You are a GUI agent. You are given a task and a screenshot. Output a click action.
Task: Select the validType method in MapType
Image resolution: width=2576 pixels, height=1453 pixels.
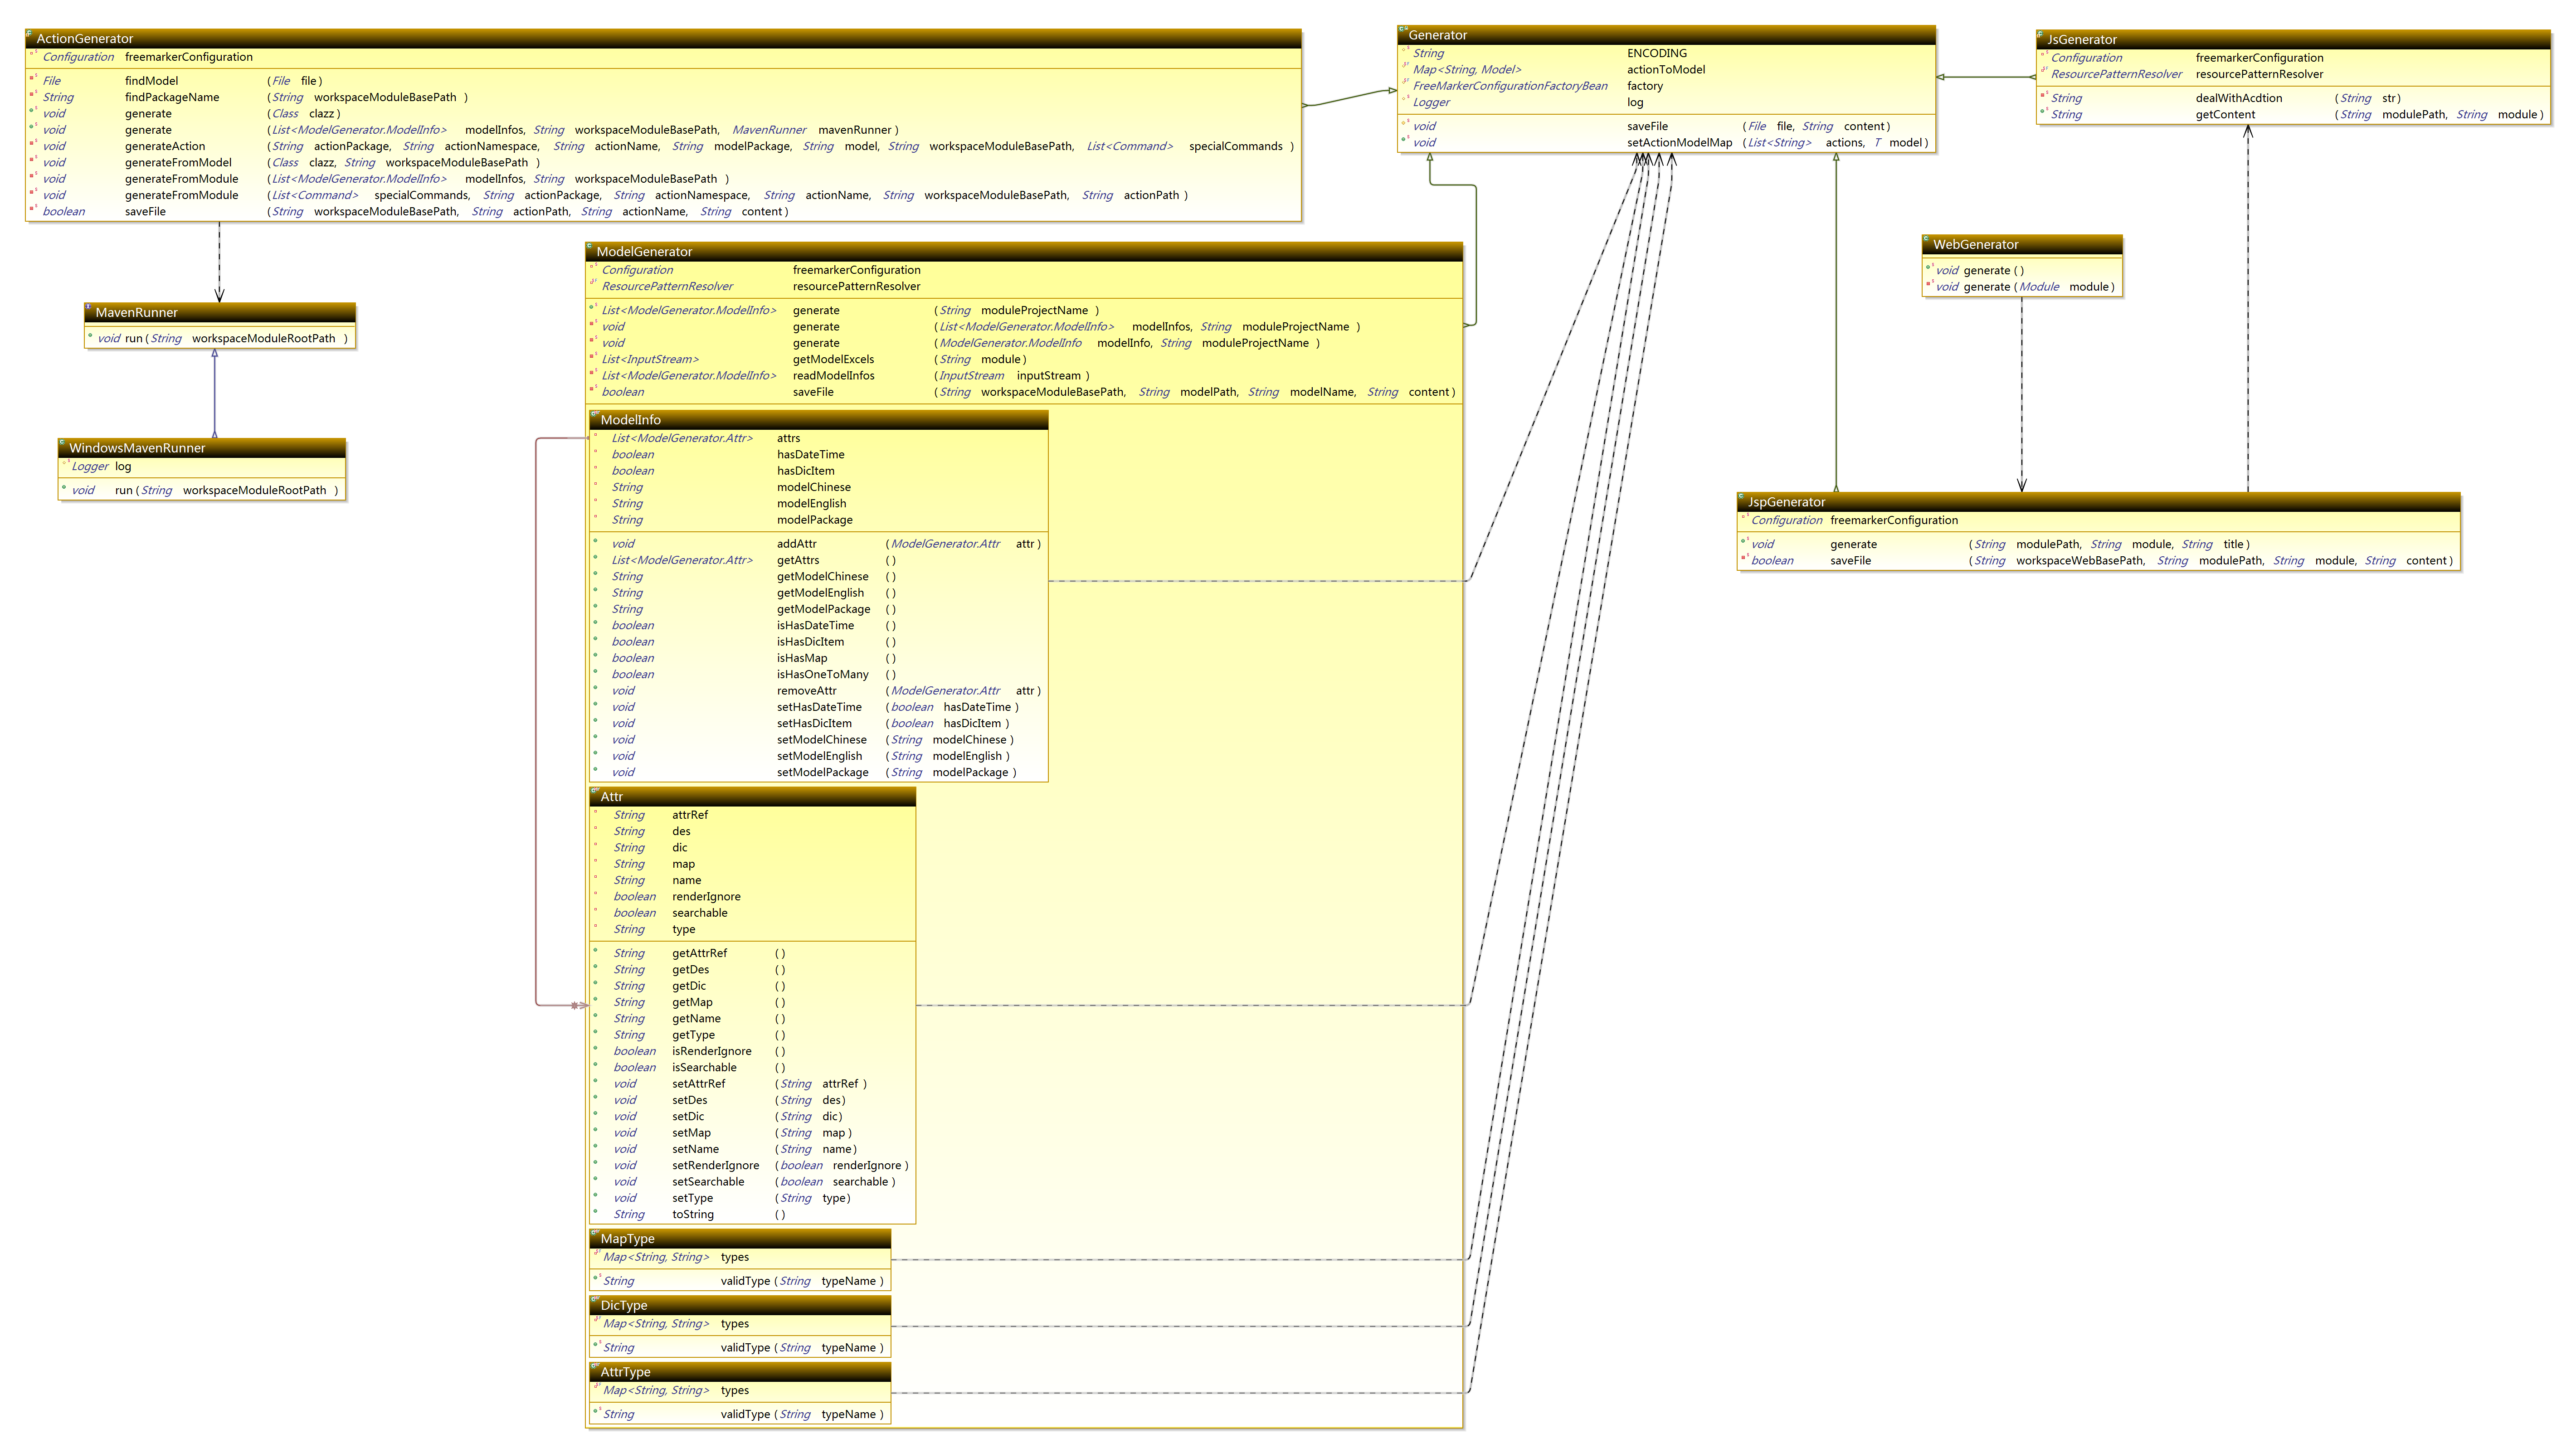pos(740,1281)
